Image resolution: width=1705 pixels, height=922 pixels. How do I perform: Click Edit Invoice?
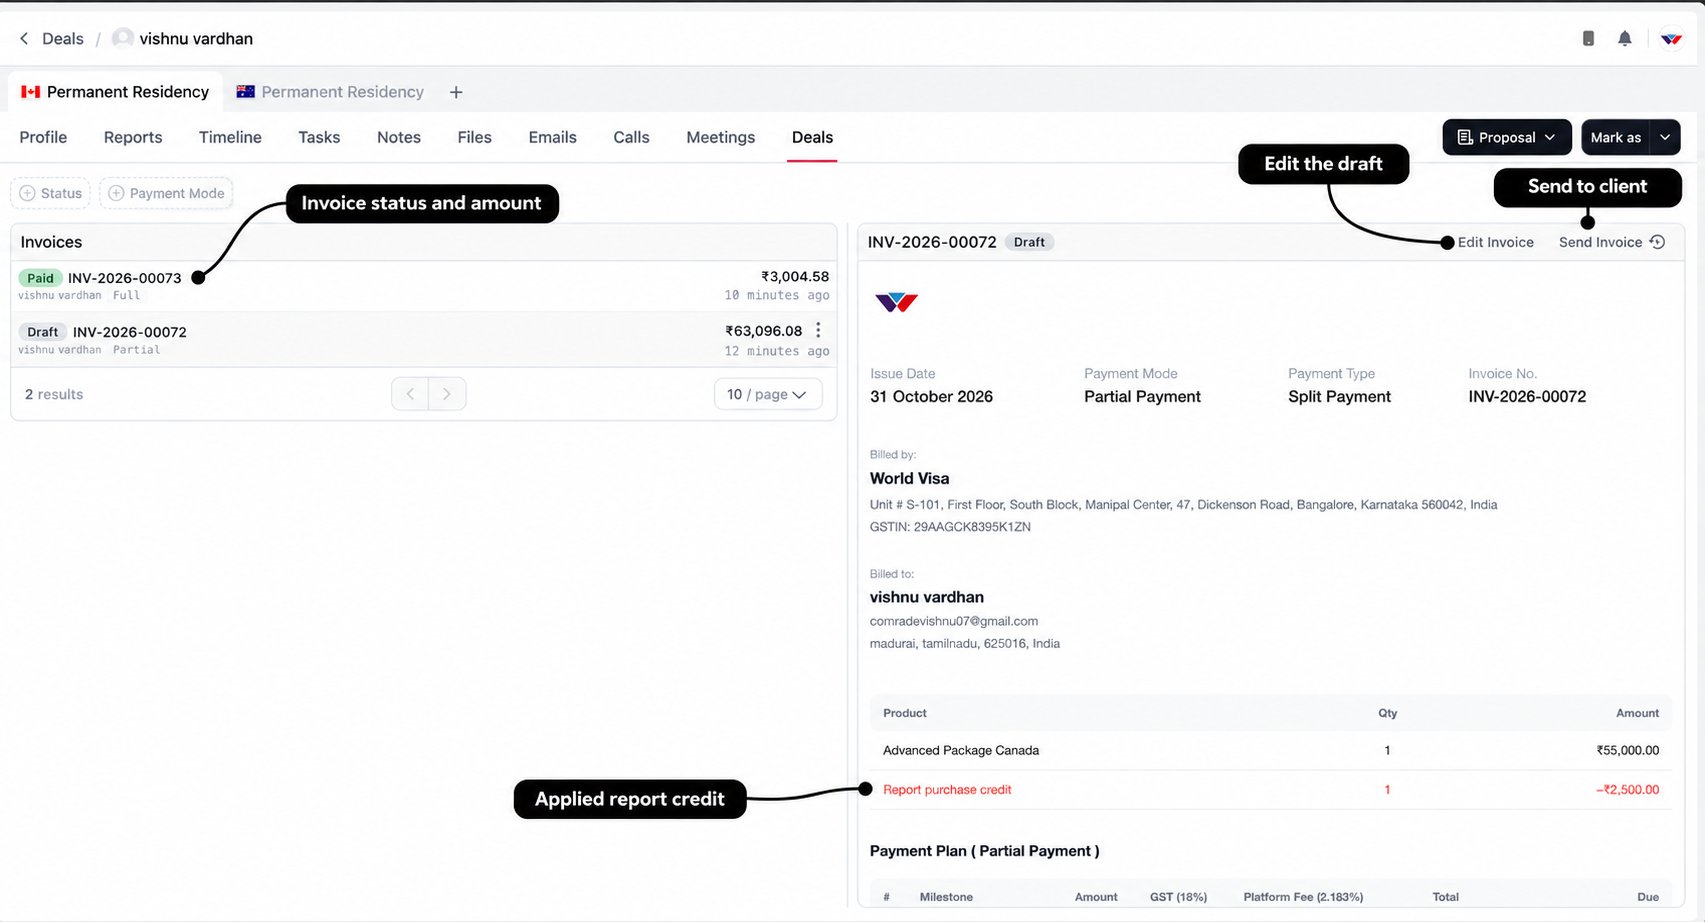coord(1495,242)
